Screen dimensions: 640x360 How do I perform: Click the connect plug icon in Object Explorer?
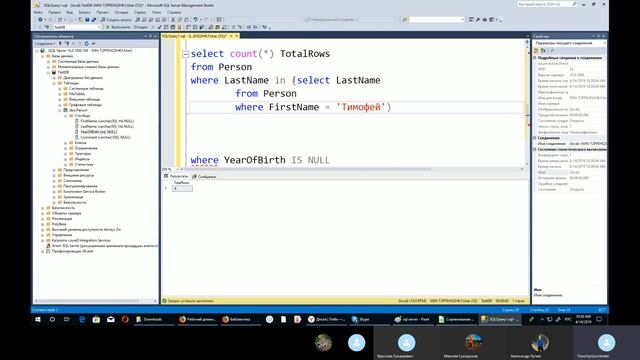60,43
